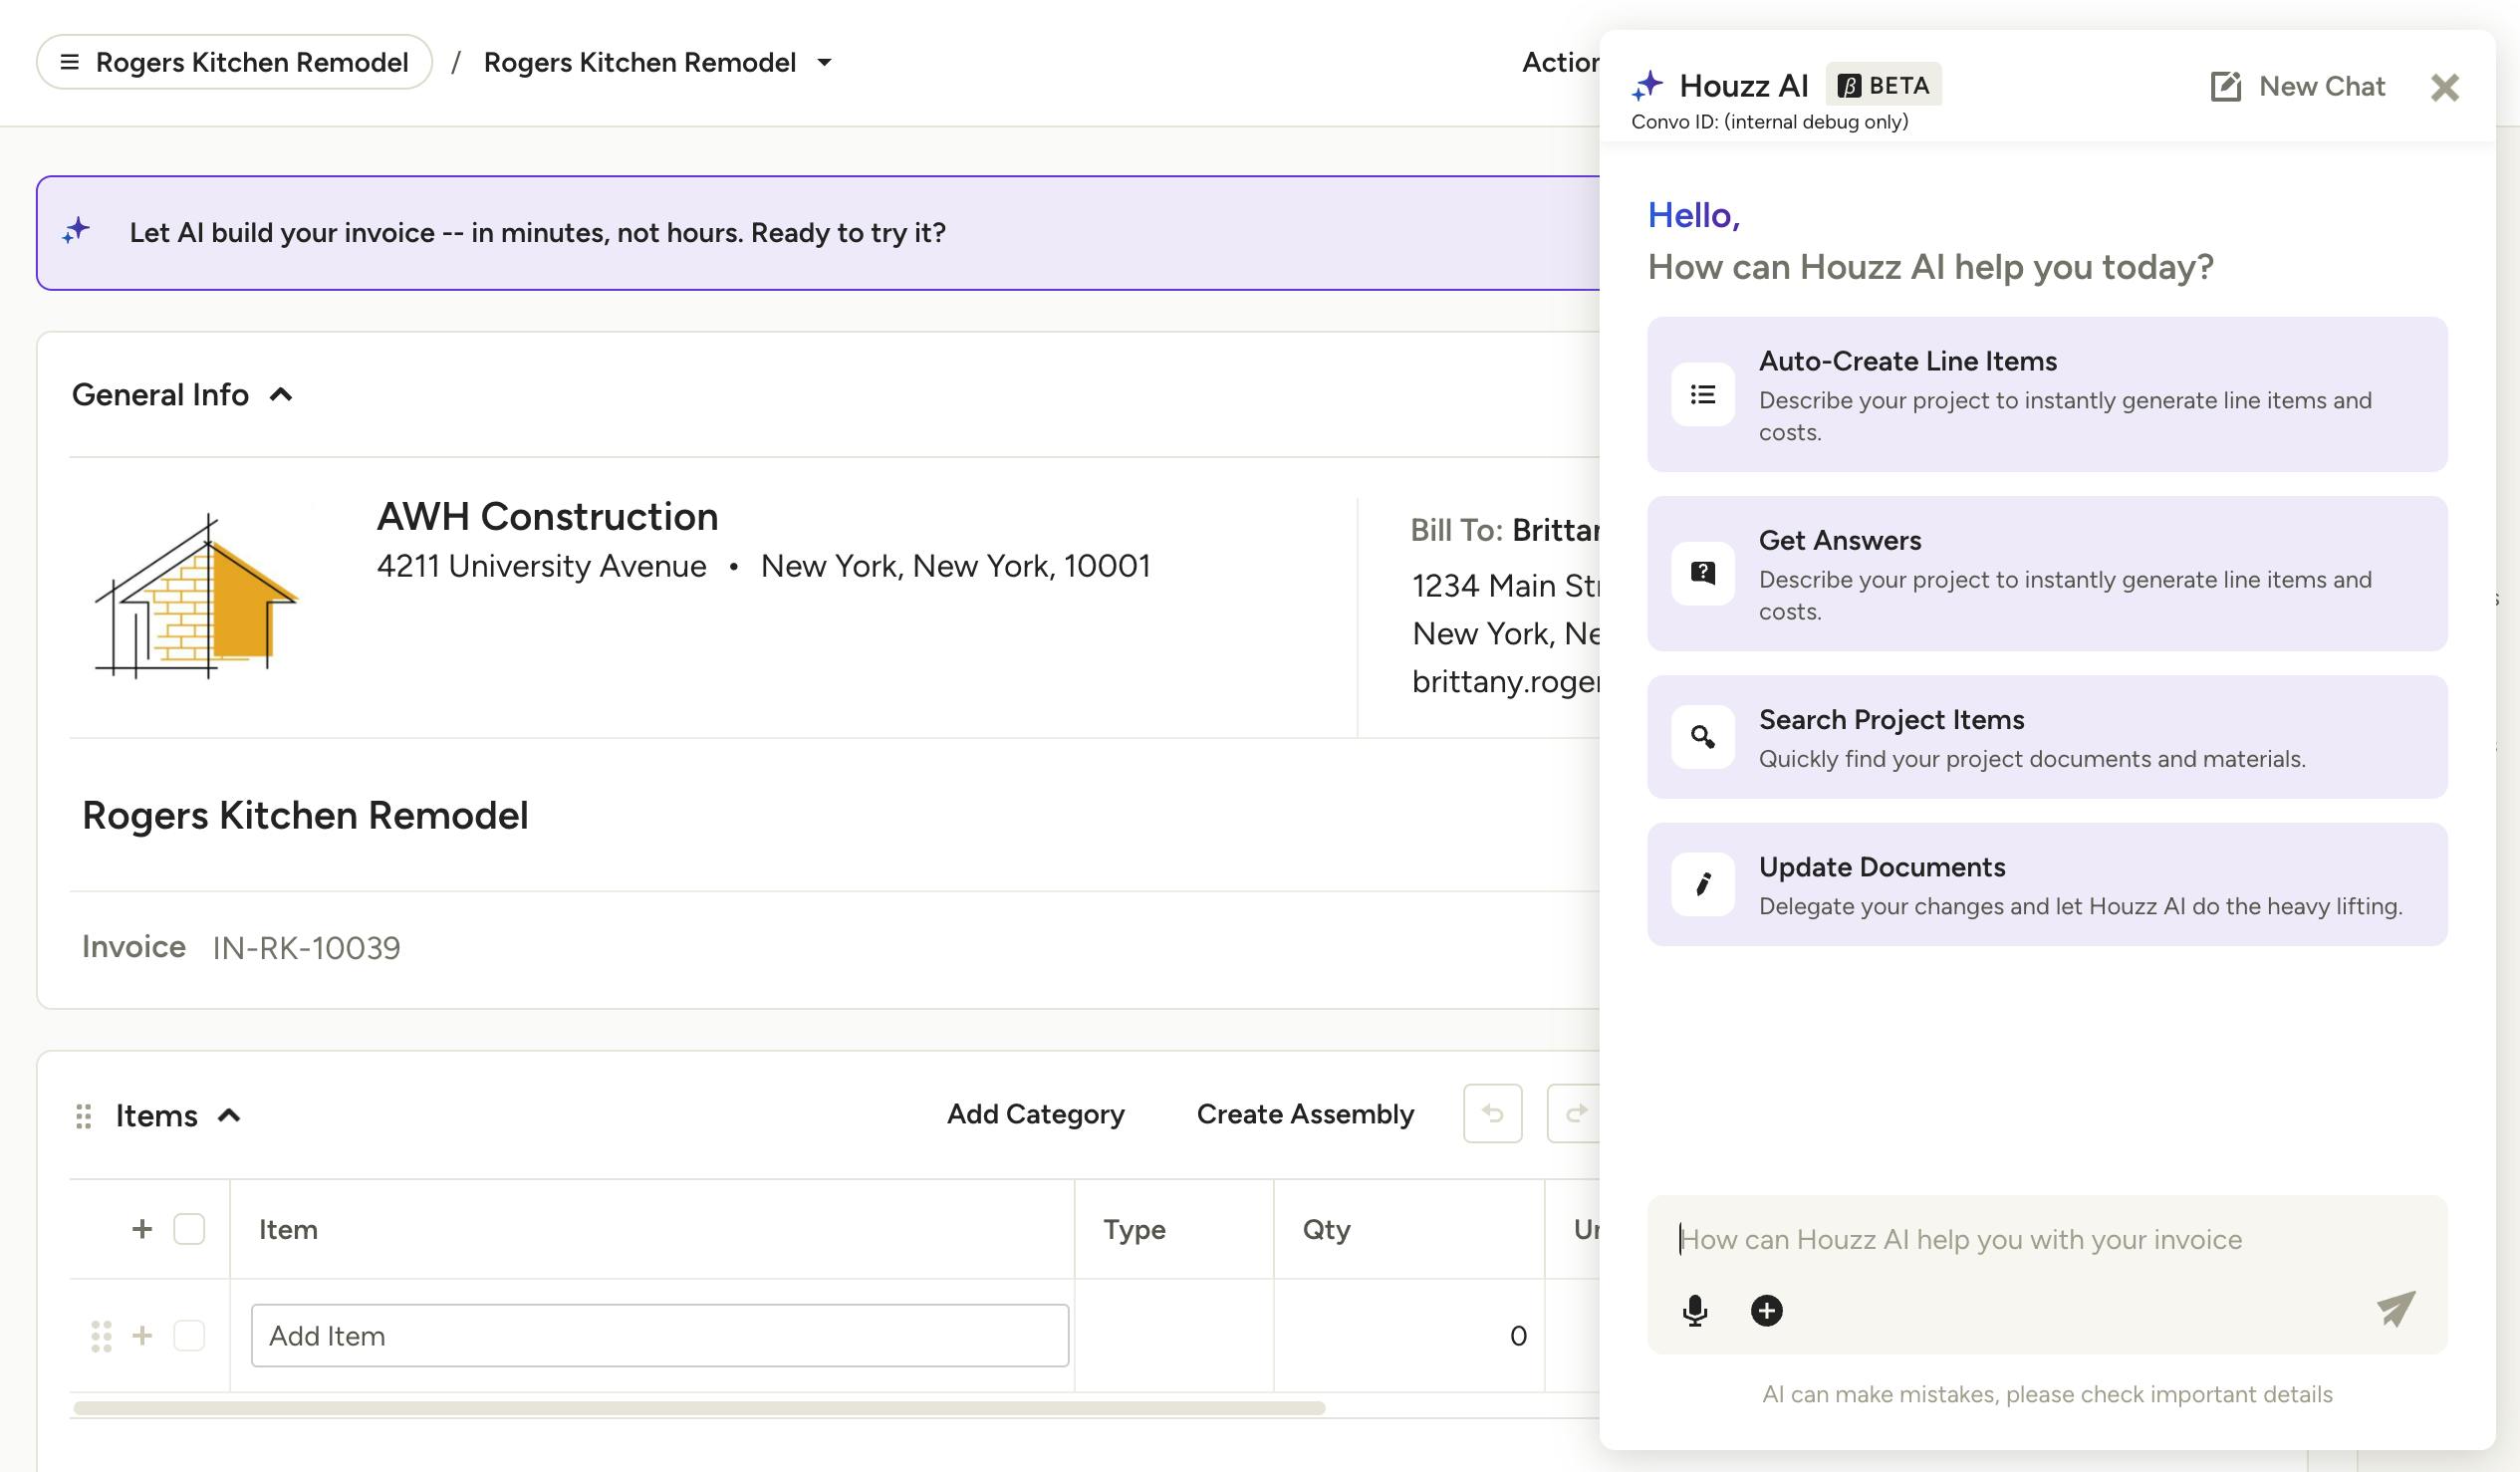The height and width of the screenshot is (1472, 2520).
Task: Click the address 4211 University Avenue
Action: click(x=541, y=566)
